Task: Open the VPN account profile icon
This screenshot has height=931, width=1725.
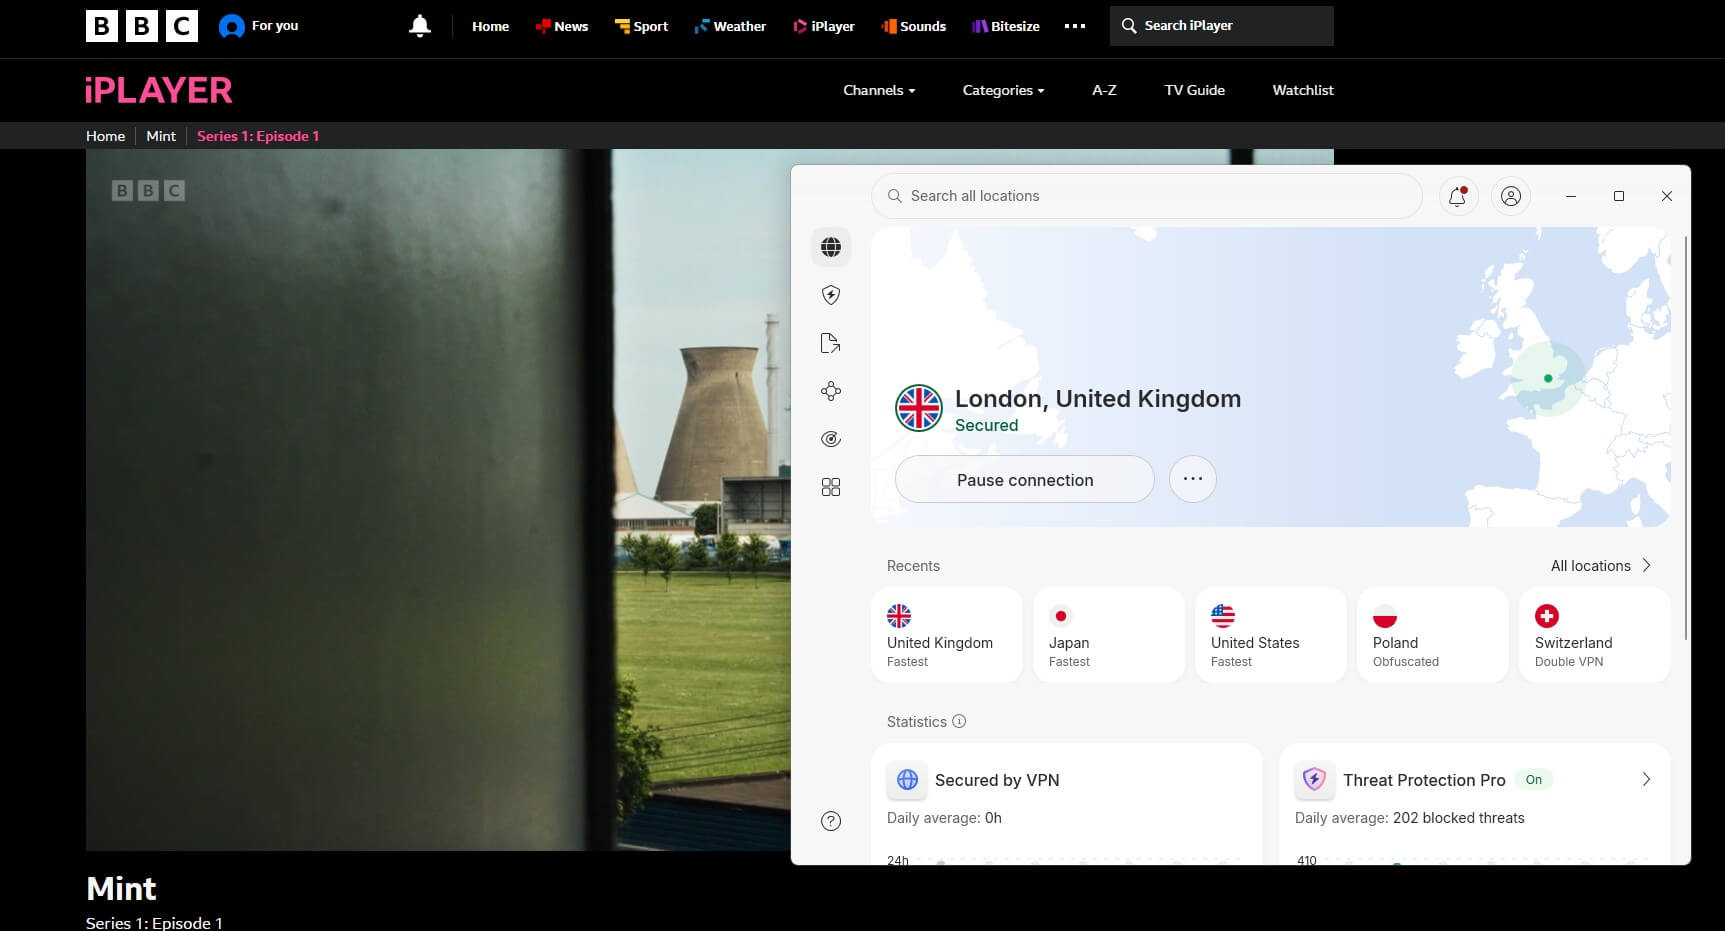Action: click(x=1511, y=196)
